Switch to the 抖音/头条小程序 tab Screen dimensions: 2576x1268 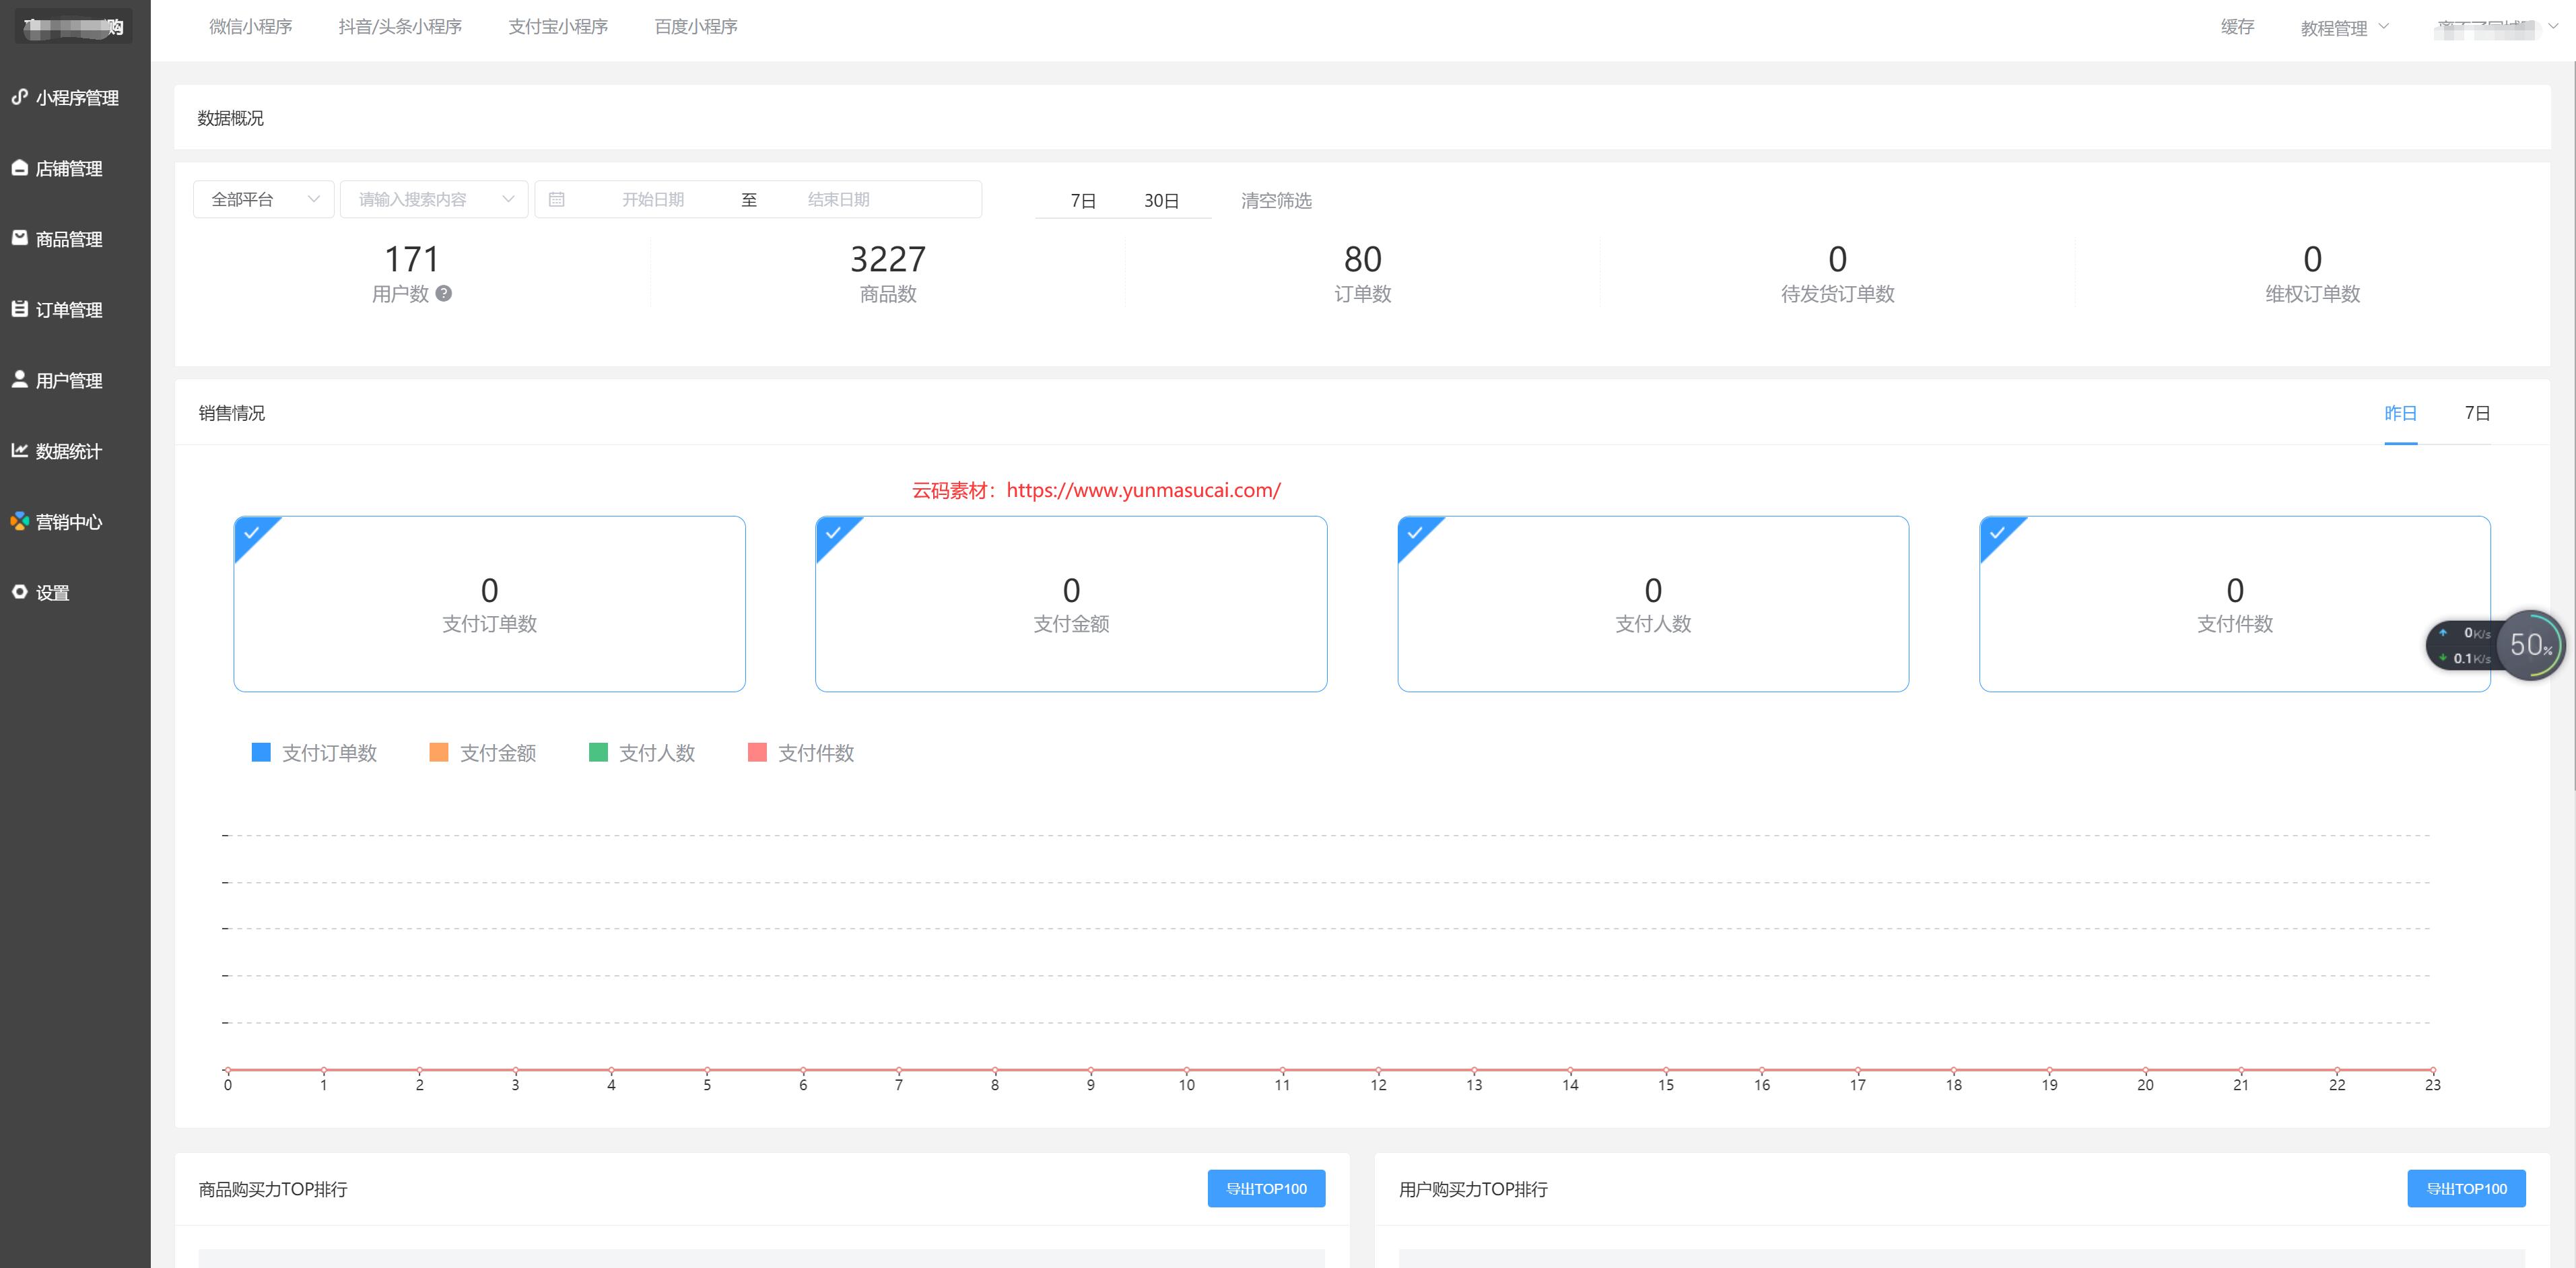[400, 27]
